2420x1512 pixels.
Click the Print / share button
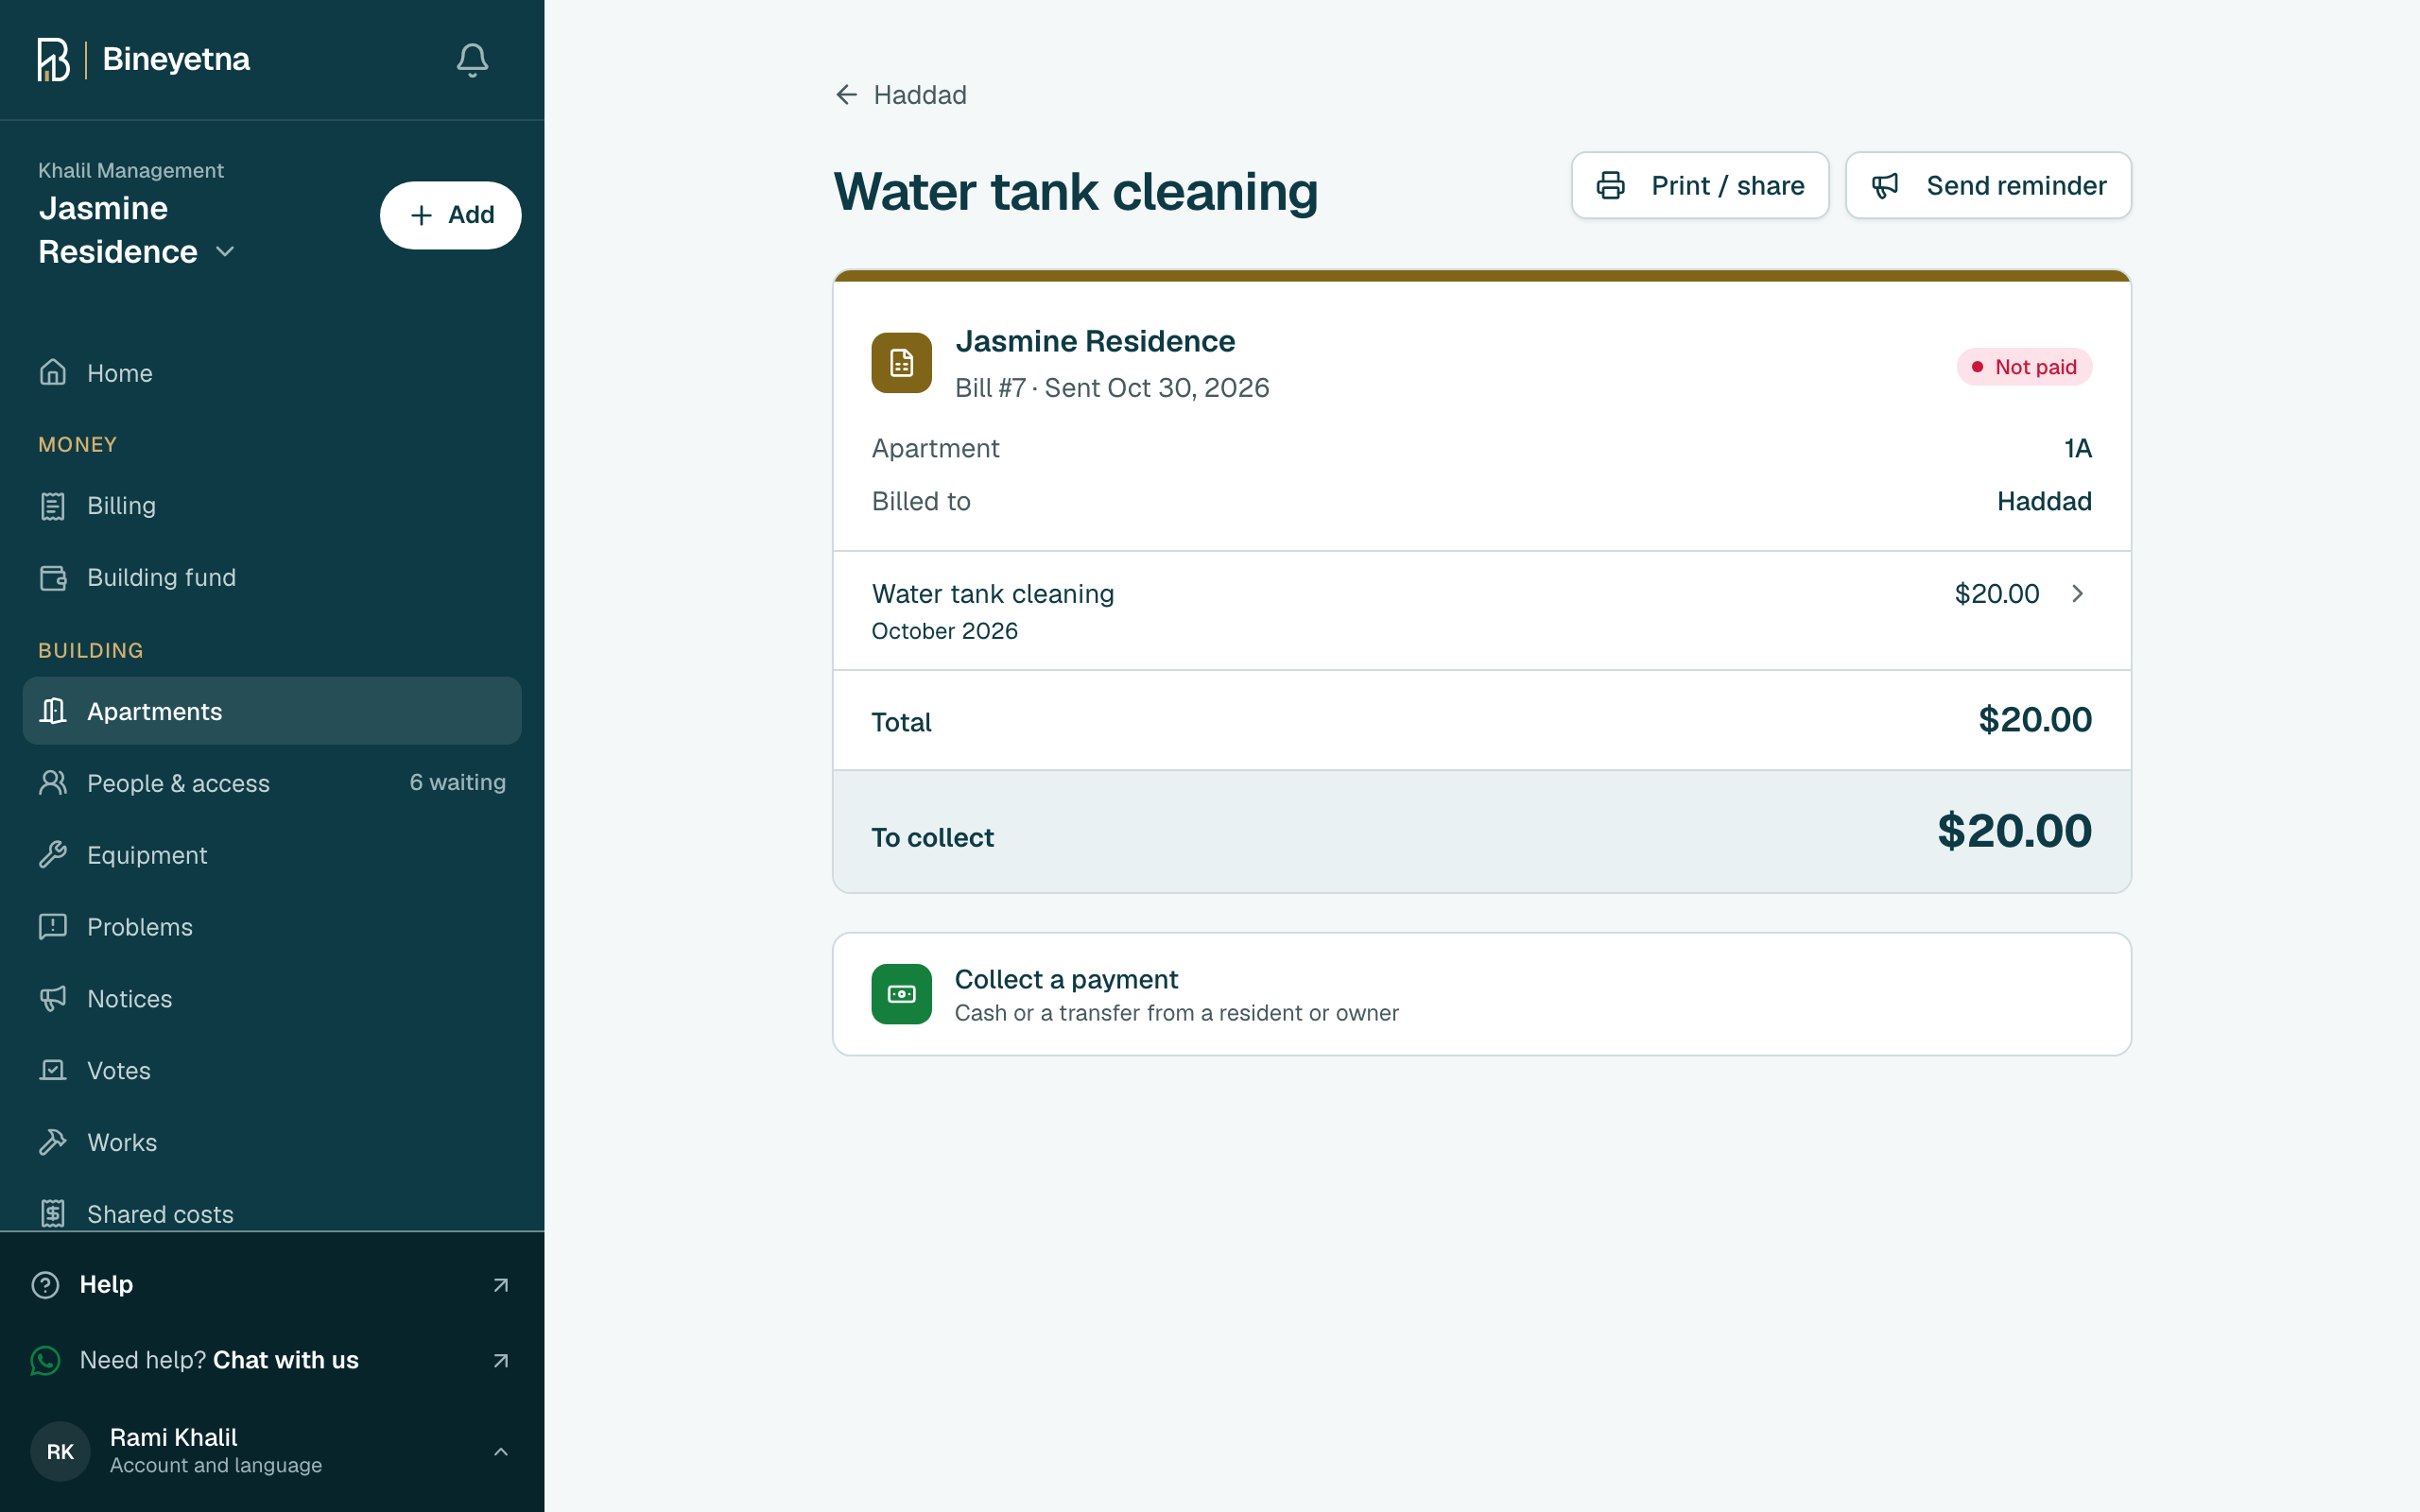coord(1700,185)
